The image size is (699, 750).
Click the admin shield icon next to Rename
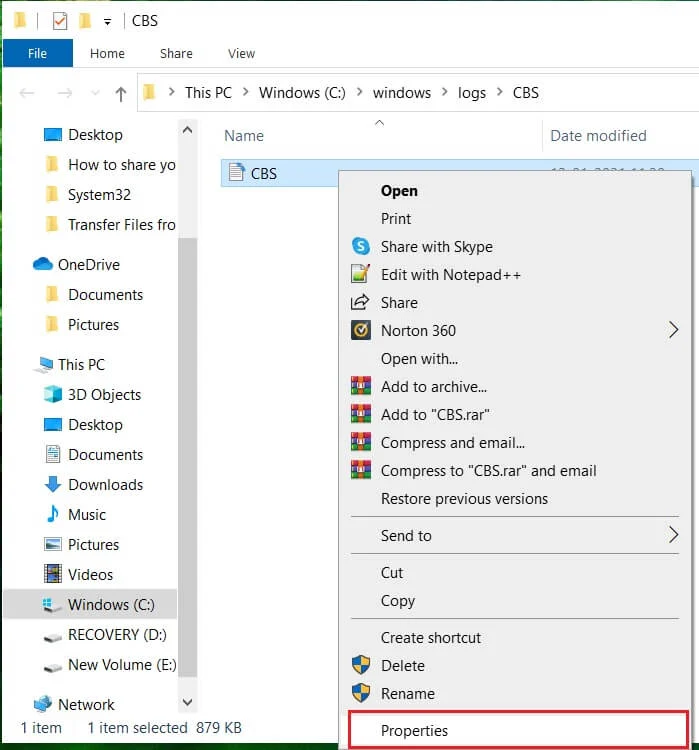(x=361, y=693)
